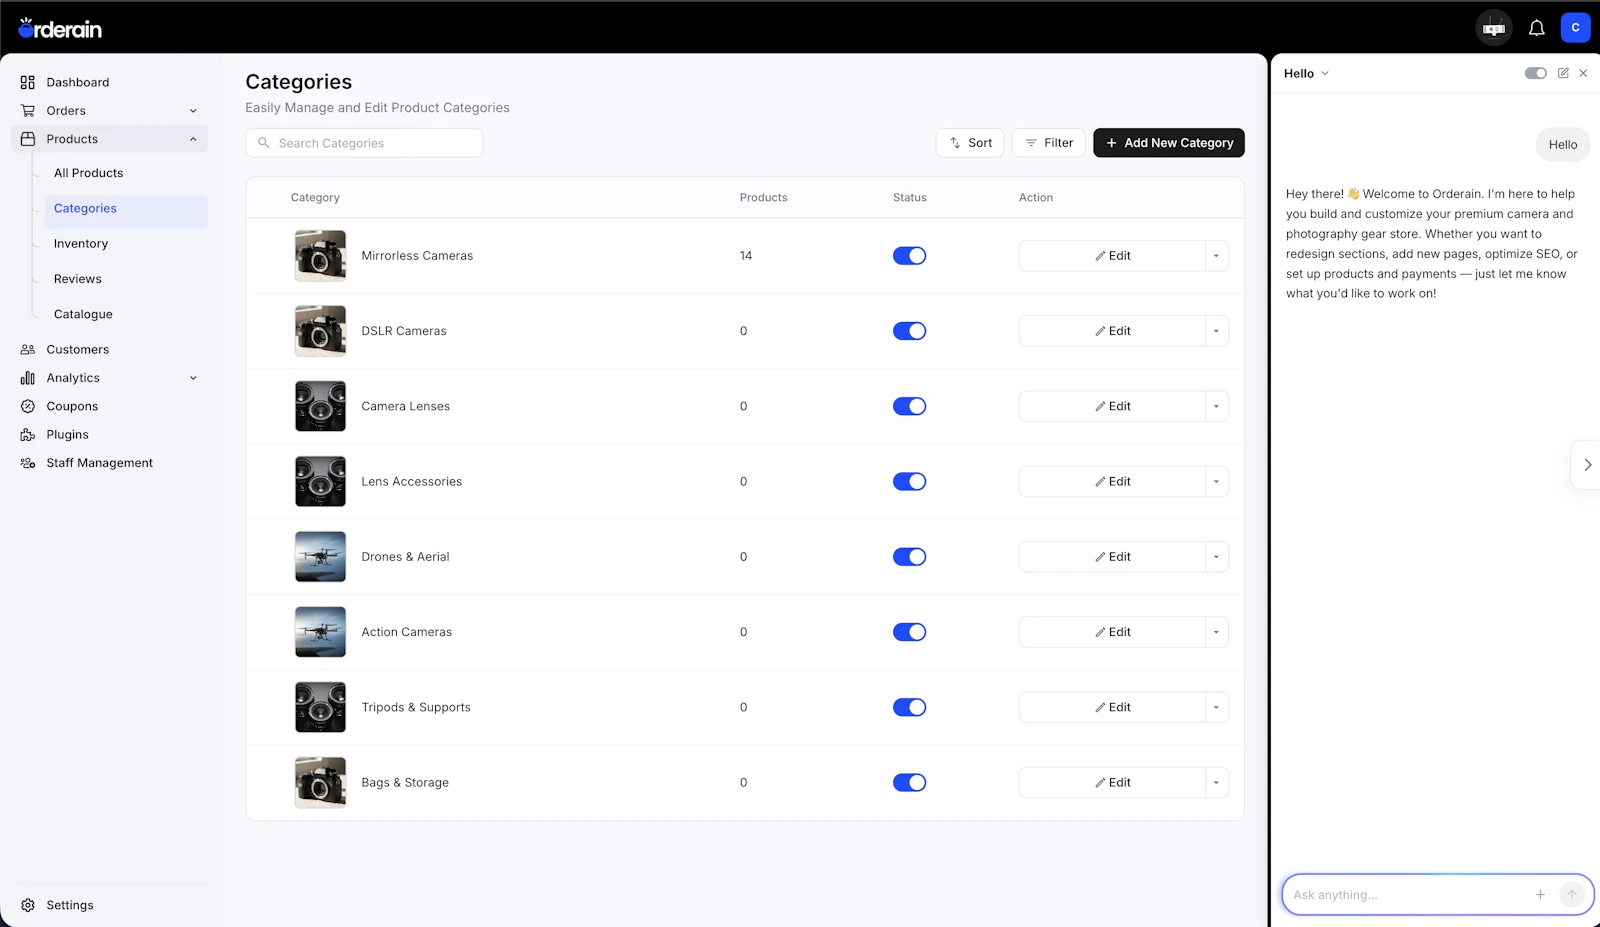Toggle Bags & Storage status switch

[x=909, y=783]
